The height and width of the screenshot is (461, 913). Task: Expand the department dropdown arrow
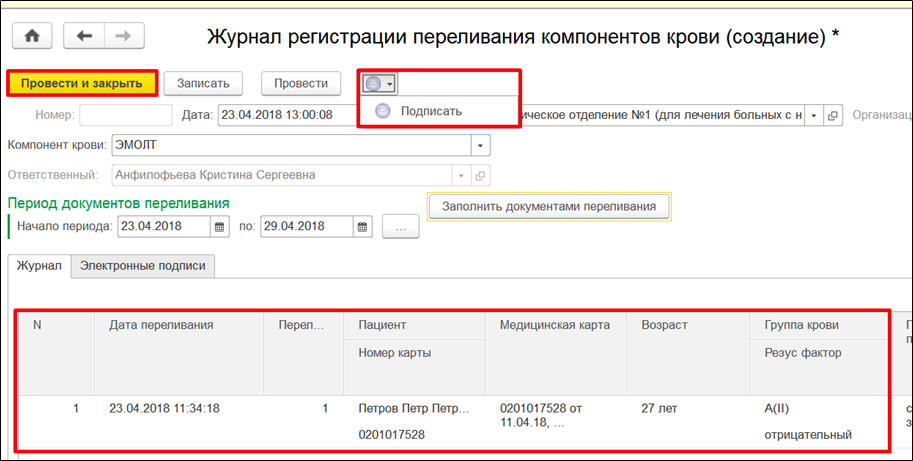[x=814, y=115]
